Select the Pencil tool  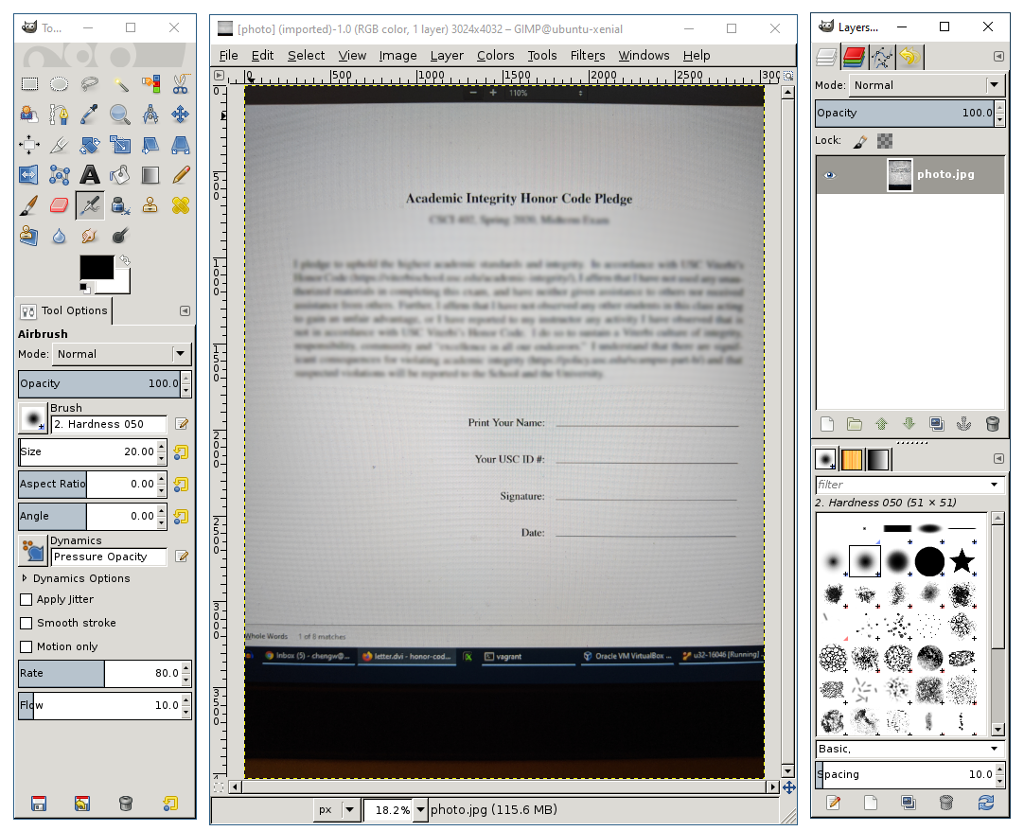point(181,175)
